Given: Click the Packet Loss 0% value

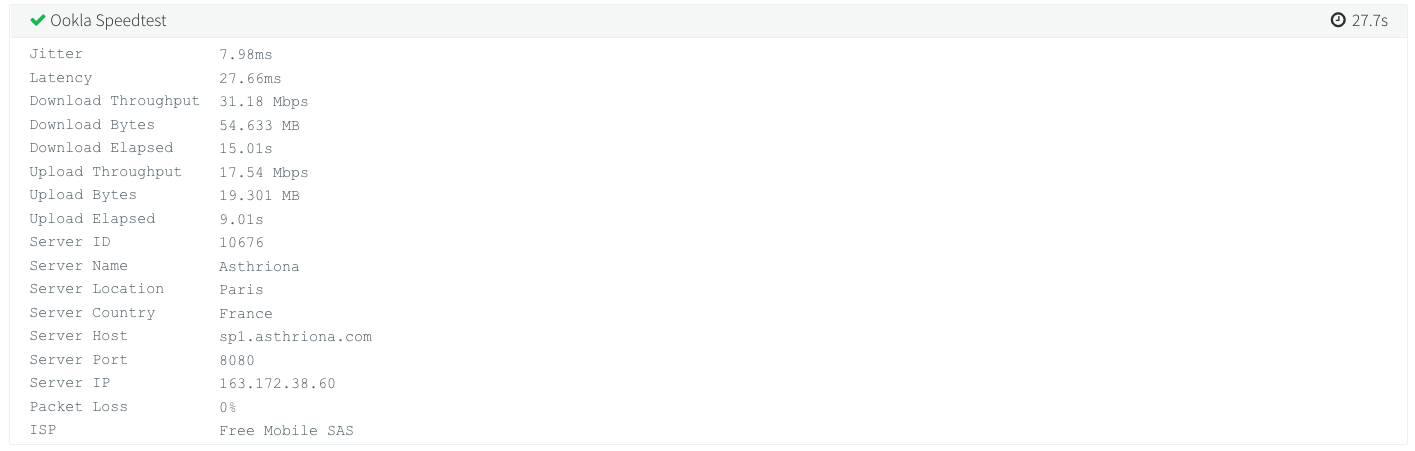Looking at the screenshot, I should click(228, 407).
